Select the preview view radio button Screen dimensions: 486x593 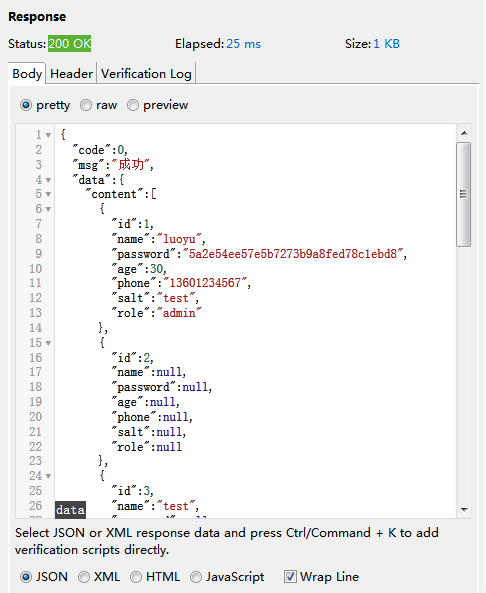tap(133, 105)
